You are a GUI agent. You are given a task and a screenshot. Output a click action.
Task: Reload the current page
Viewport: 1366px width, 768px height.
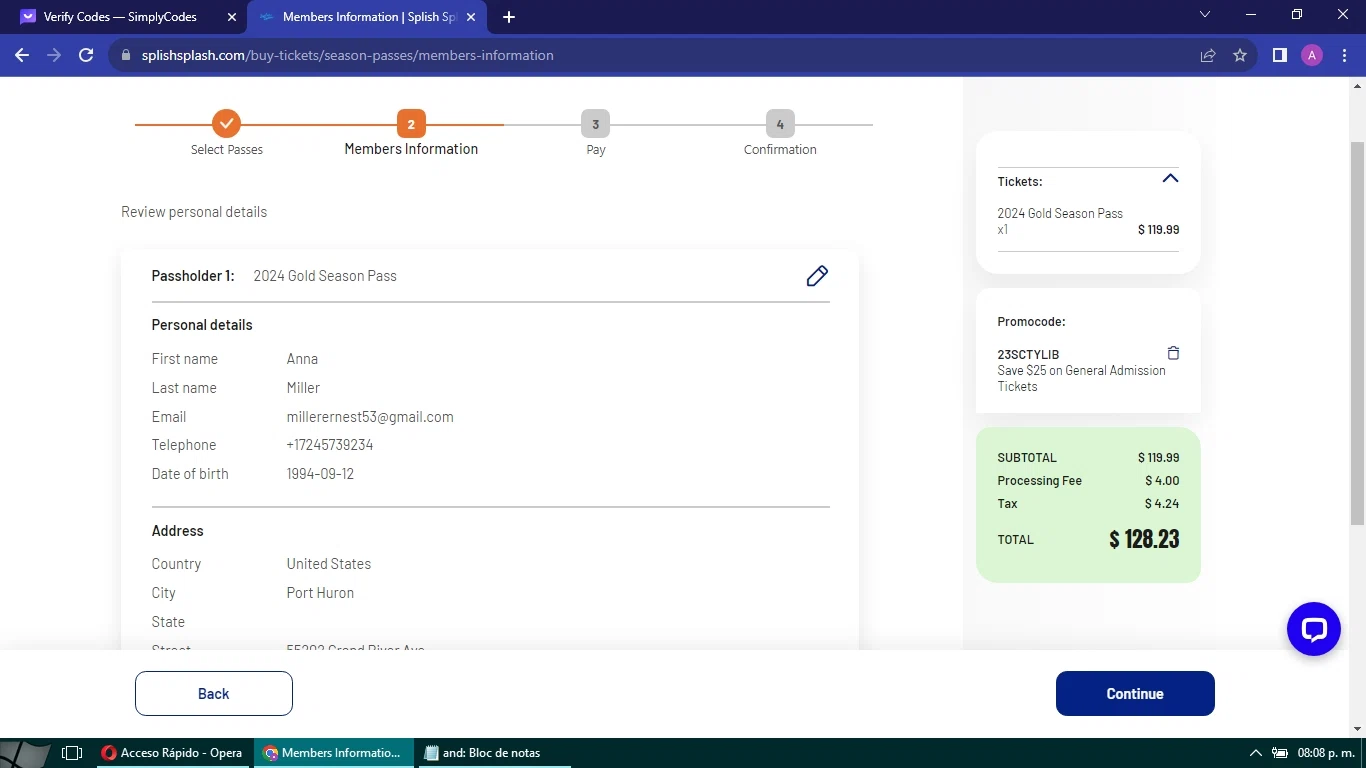86,55
